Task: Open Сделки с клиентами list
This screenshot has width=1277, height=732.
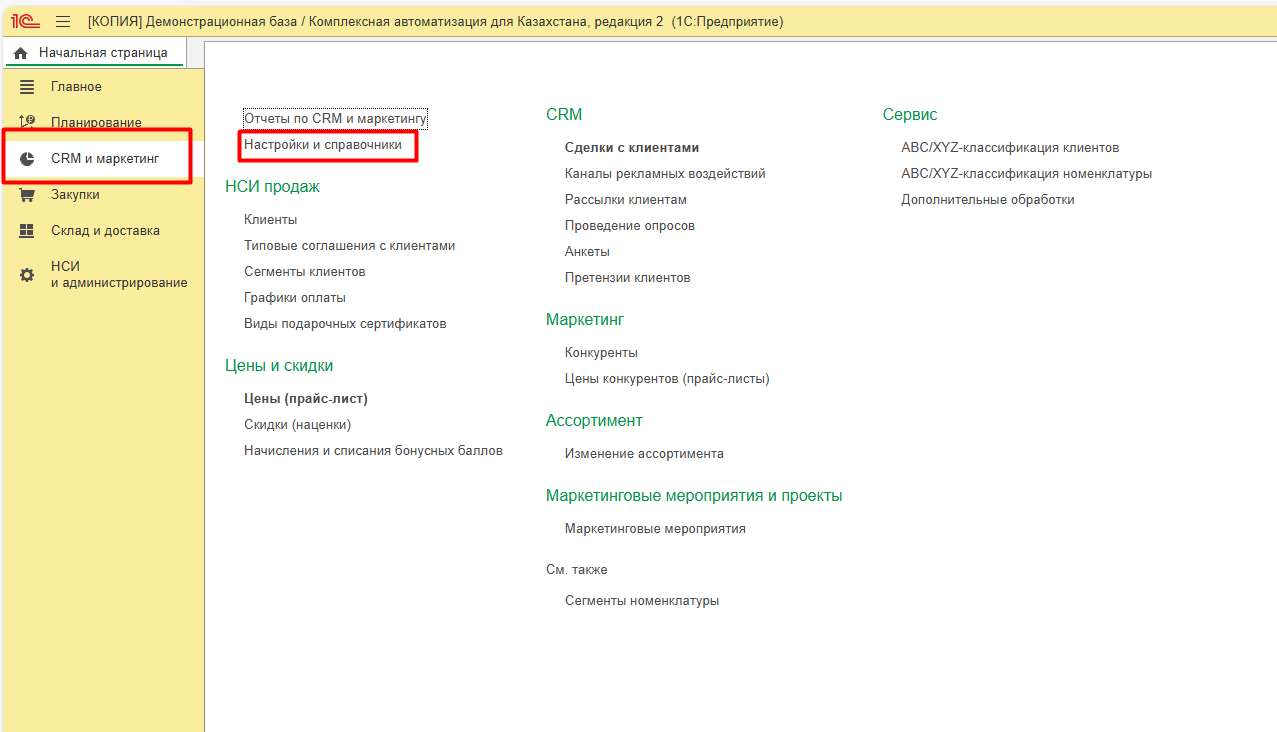Action: [631, 148]
